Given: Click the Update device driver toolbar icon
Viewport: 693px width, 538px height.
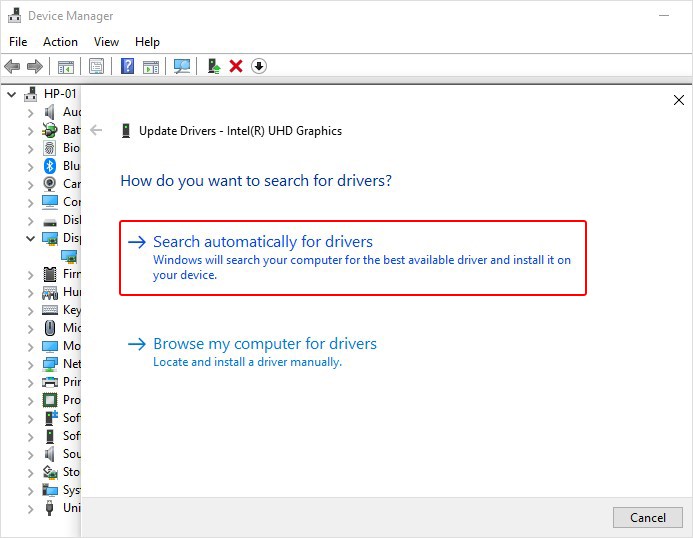Looking at the screenshot, I should coord(213,66).
